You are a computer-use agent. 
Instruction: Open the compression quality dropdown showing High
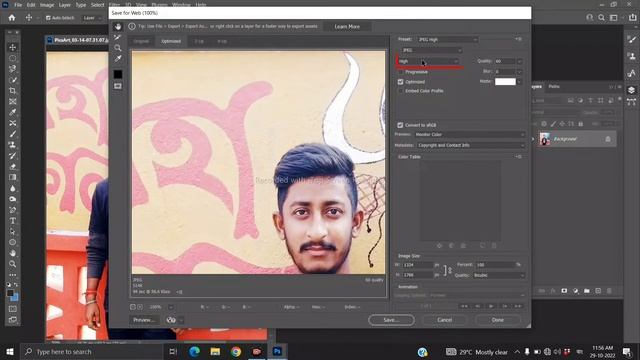pos(428,61)
